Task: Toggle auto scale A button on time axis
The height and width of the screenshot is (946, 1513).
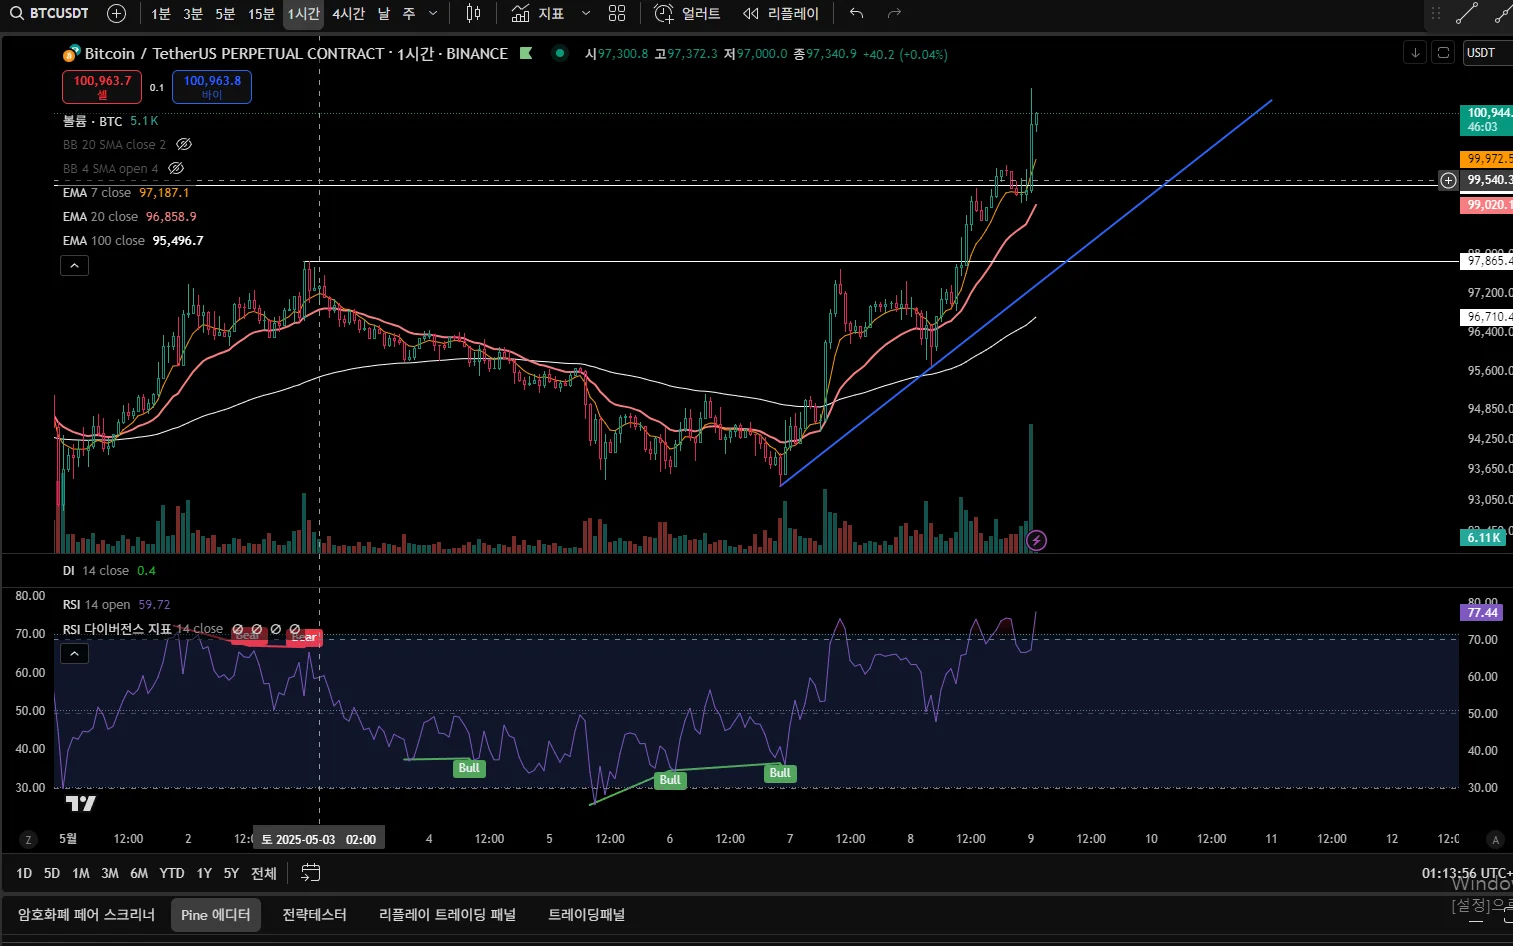Action: click(1495, 840)
